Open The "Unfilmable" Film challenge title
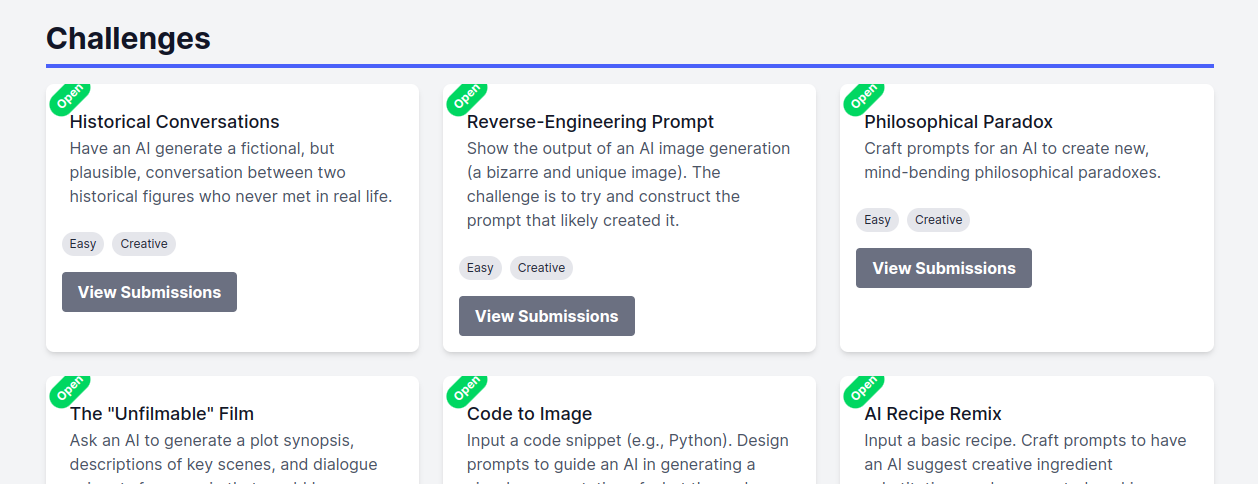 (161, 414)
